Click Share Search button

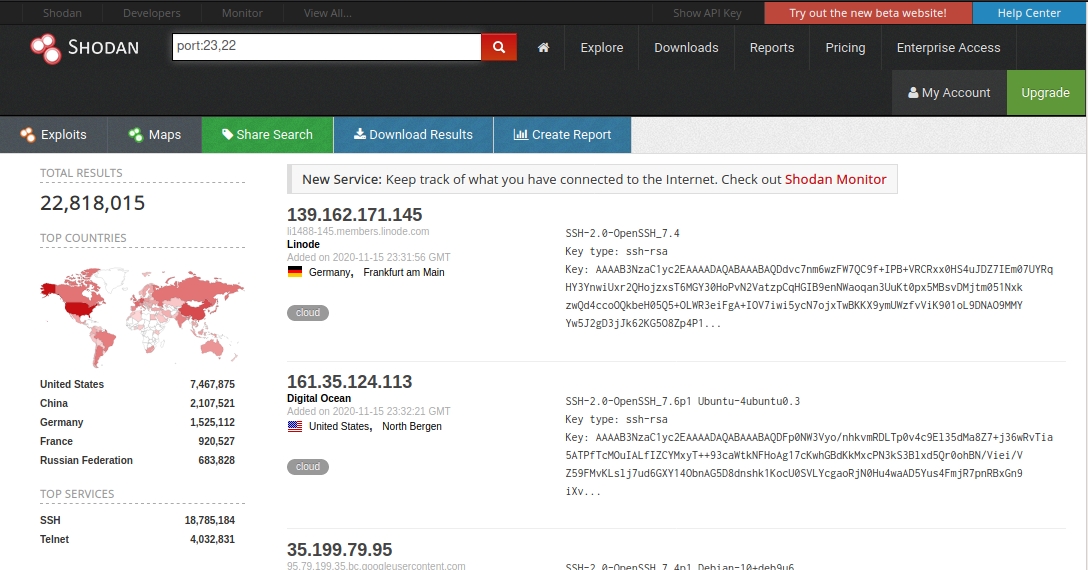(x=267, y=135)
